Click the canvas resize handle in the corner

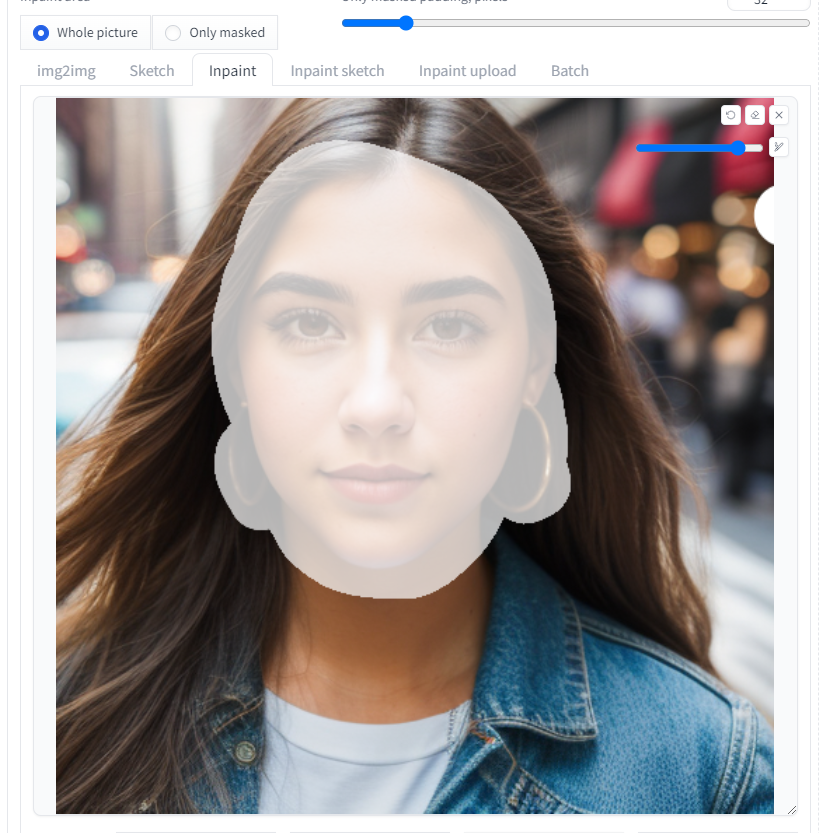click(x=792, y=810)
